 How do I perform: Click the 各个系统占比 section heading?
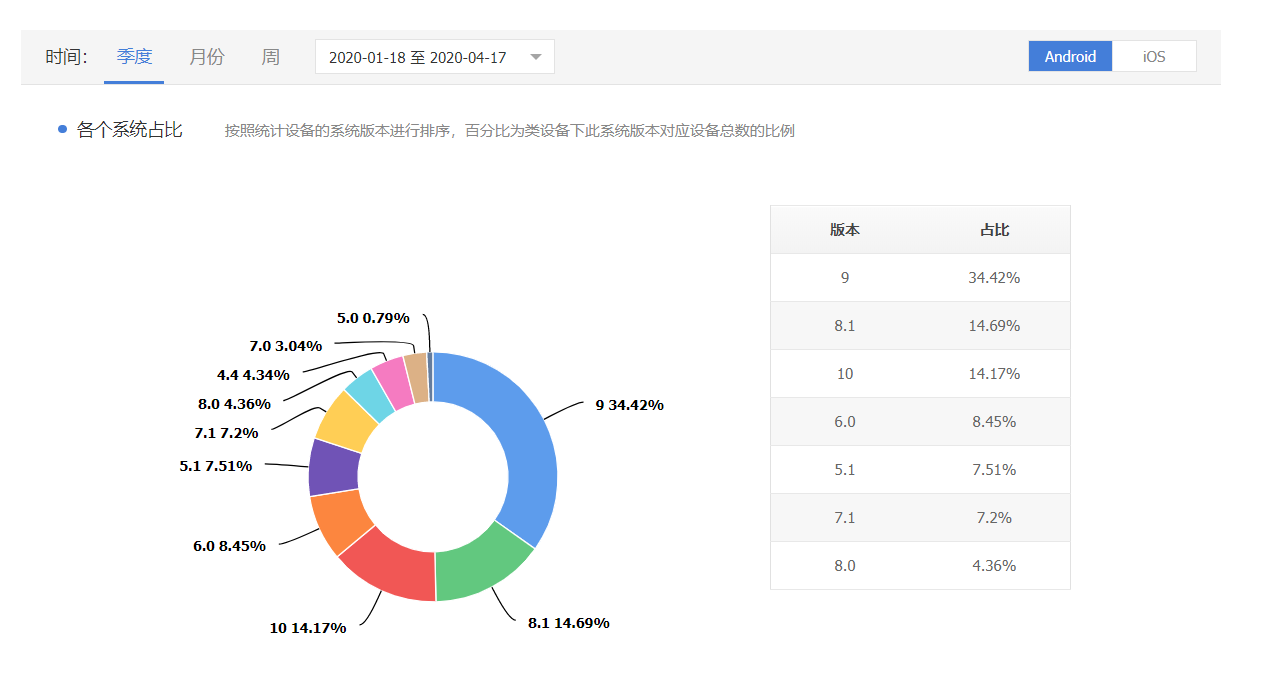point(130,130)
